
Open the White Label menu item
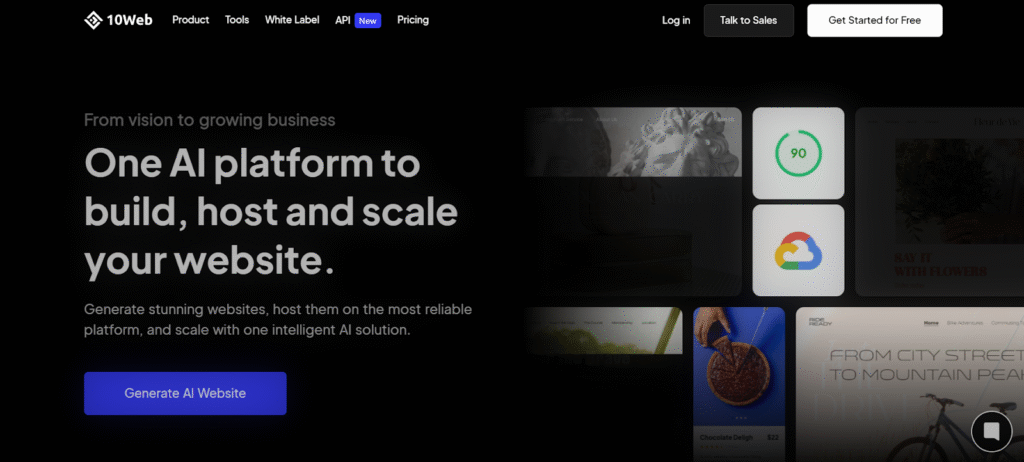tap(292, 20)
